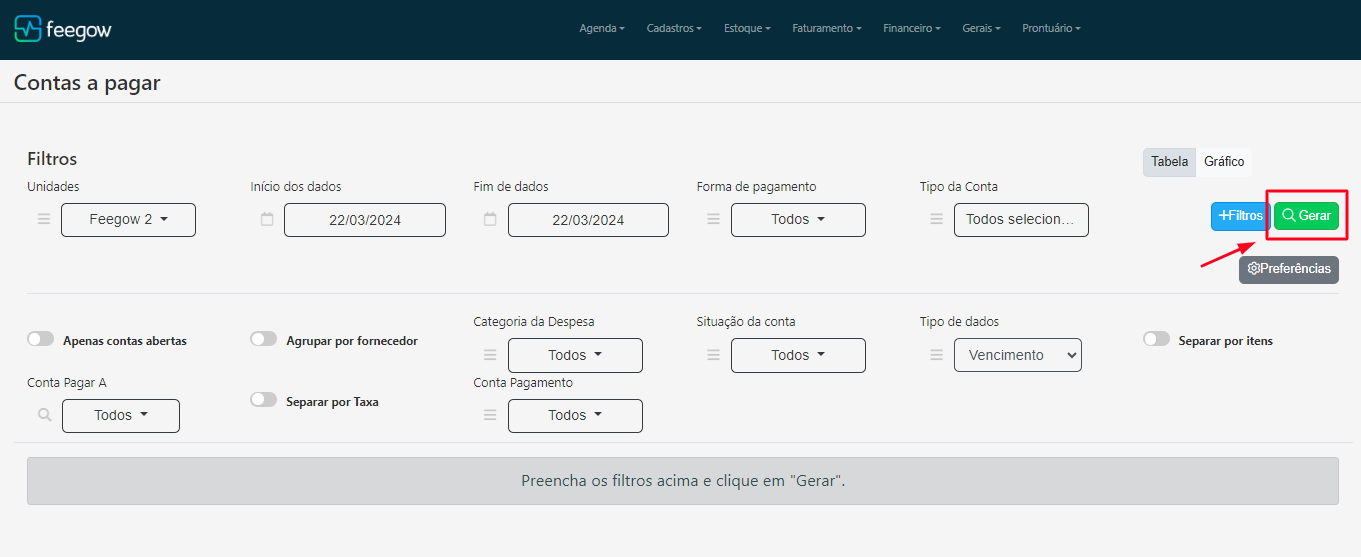Click the Preencha os filtros acima message
1361x557 pixels.
click(683, 481)
